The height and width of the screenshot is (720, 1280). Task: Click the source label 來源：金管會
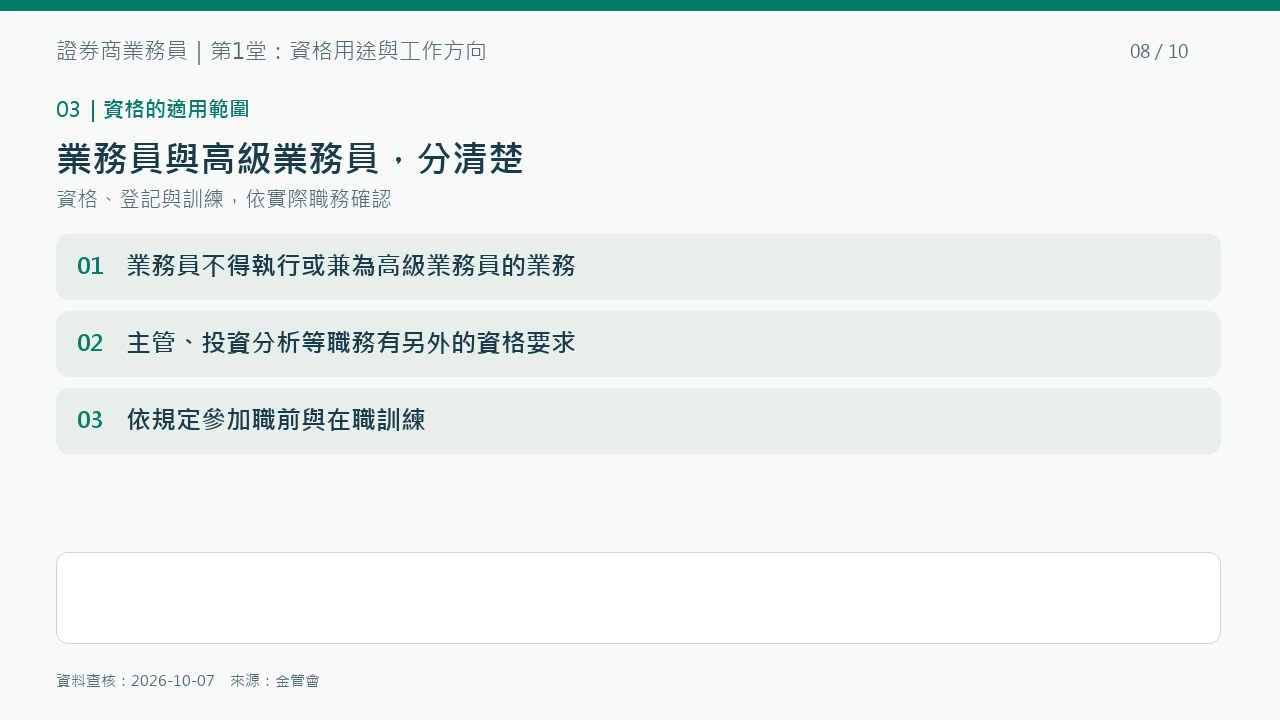[x=275, y=681]
